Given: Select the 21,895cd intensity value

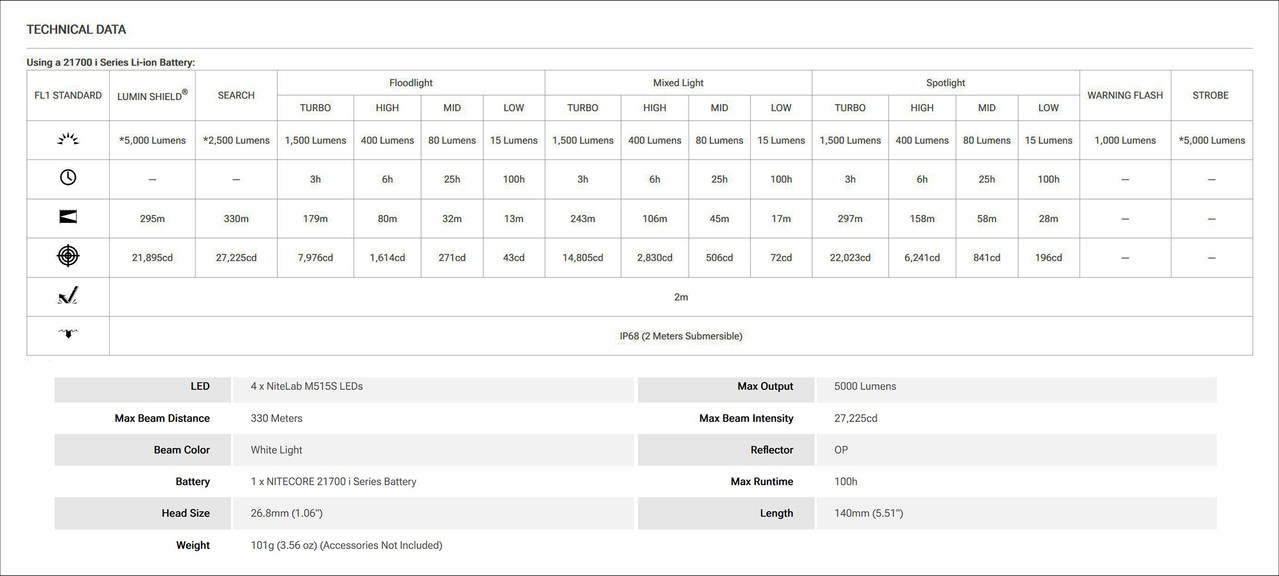Looking at the screenshot, I should [x=152, y=258].
